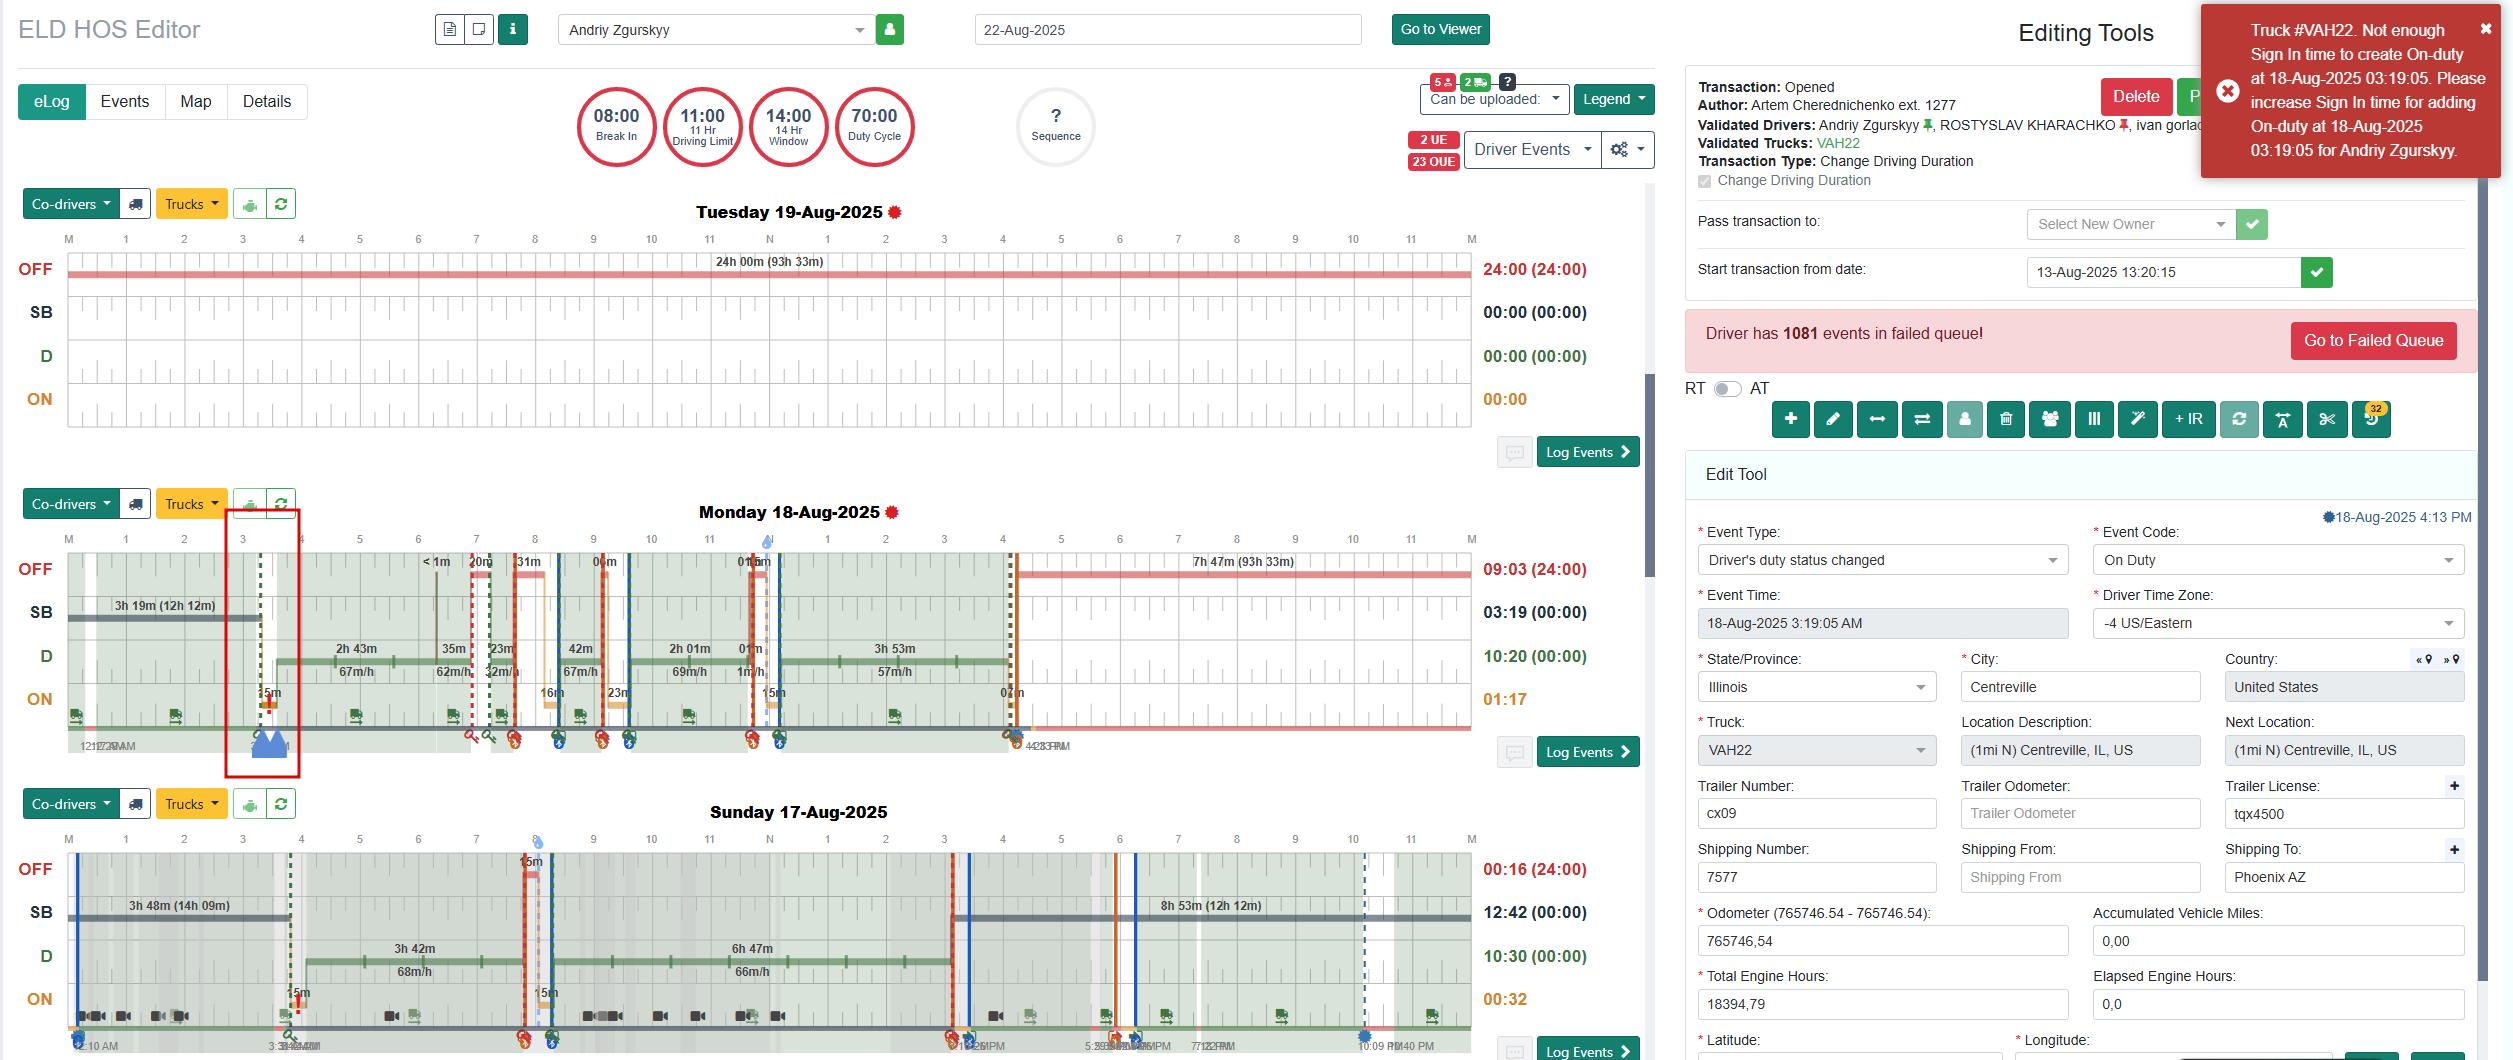Toggle the RT / AT switch

point(1727,389)
